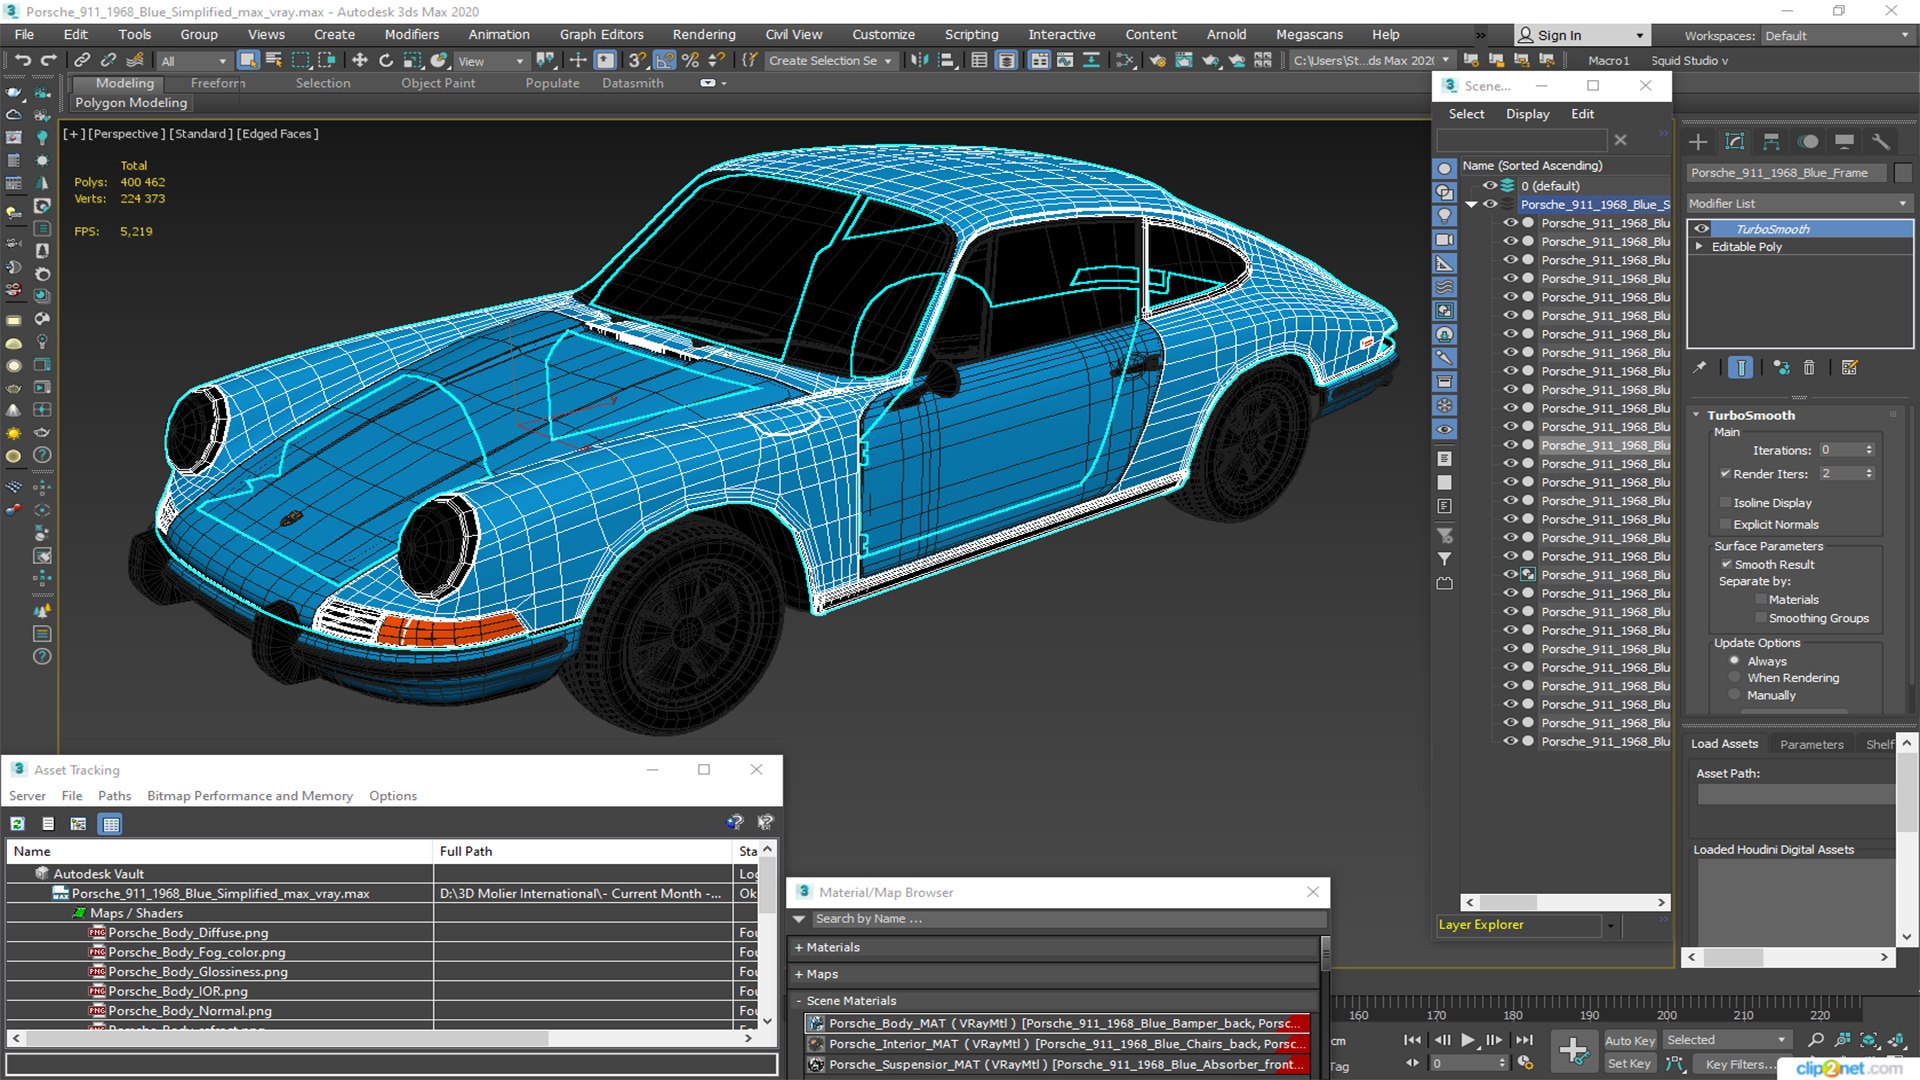
Task: Select the Manually update option
Action: click(1734, 696)
